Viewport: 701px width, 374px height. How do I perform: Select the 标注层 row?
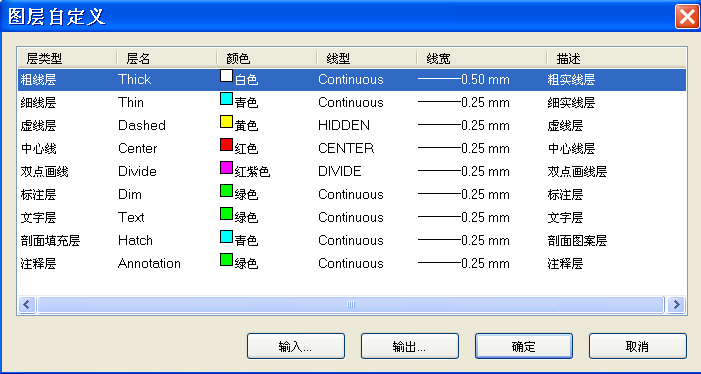[352, 195]
